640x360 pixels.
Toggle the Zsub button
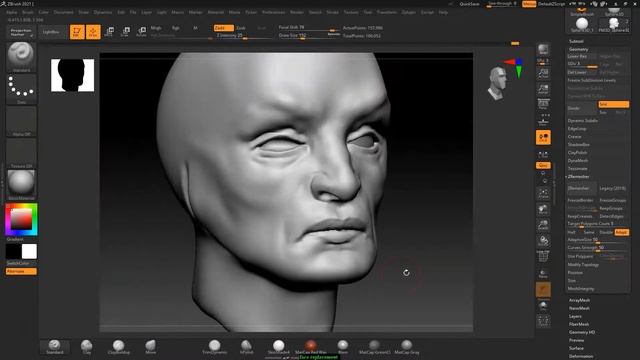(241, 28)
